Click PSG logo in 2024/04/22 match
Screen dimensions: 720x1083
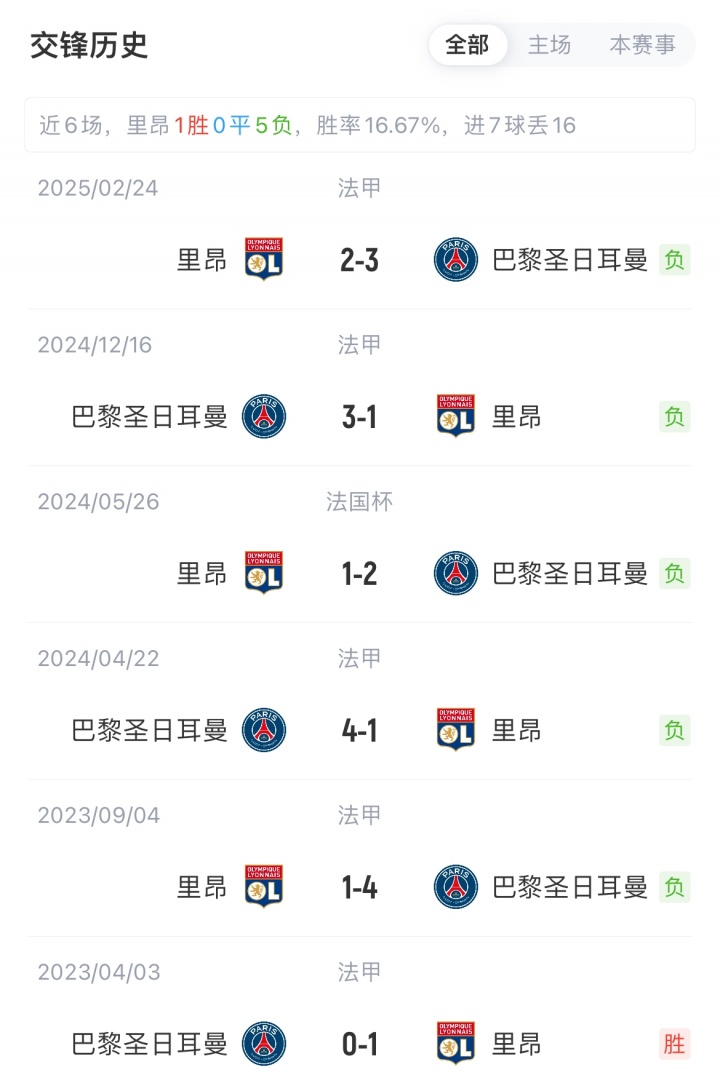pyautogui.click(x=264, y=730)
